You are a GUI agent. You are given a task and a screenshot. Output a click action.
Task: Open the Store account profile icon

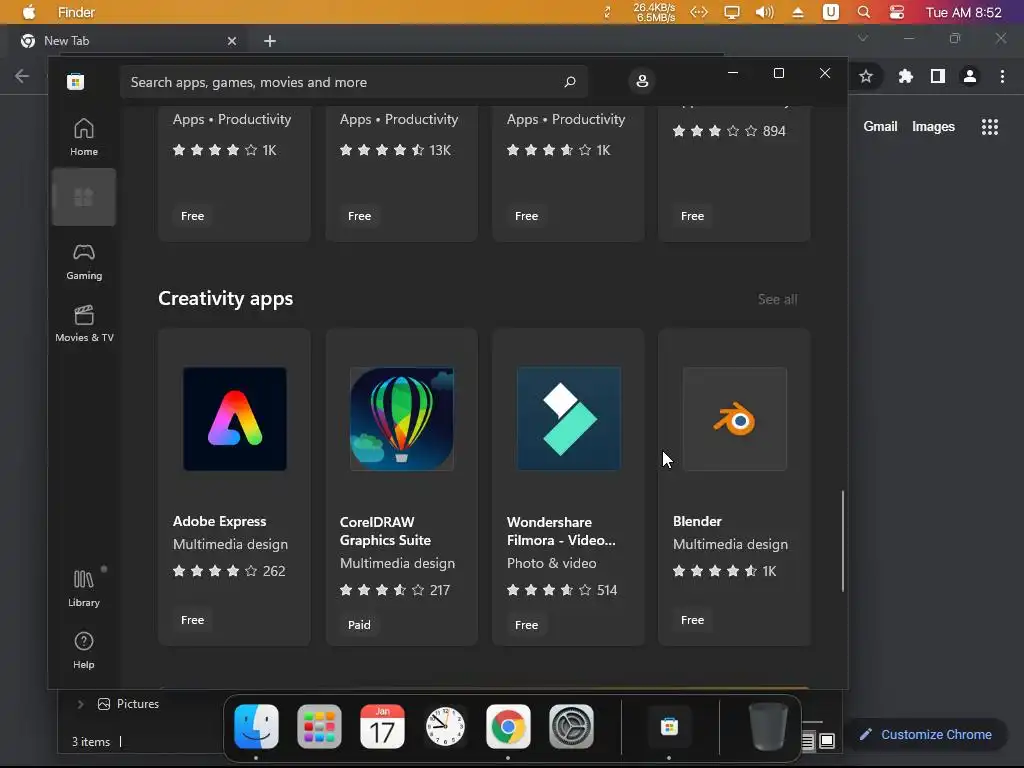tap(642, 81)
